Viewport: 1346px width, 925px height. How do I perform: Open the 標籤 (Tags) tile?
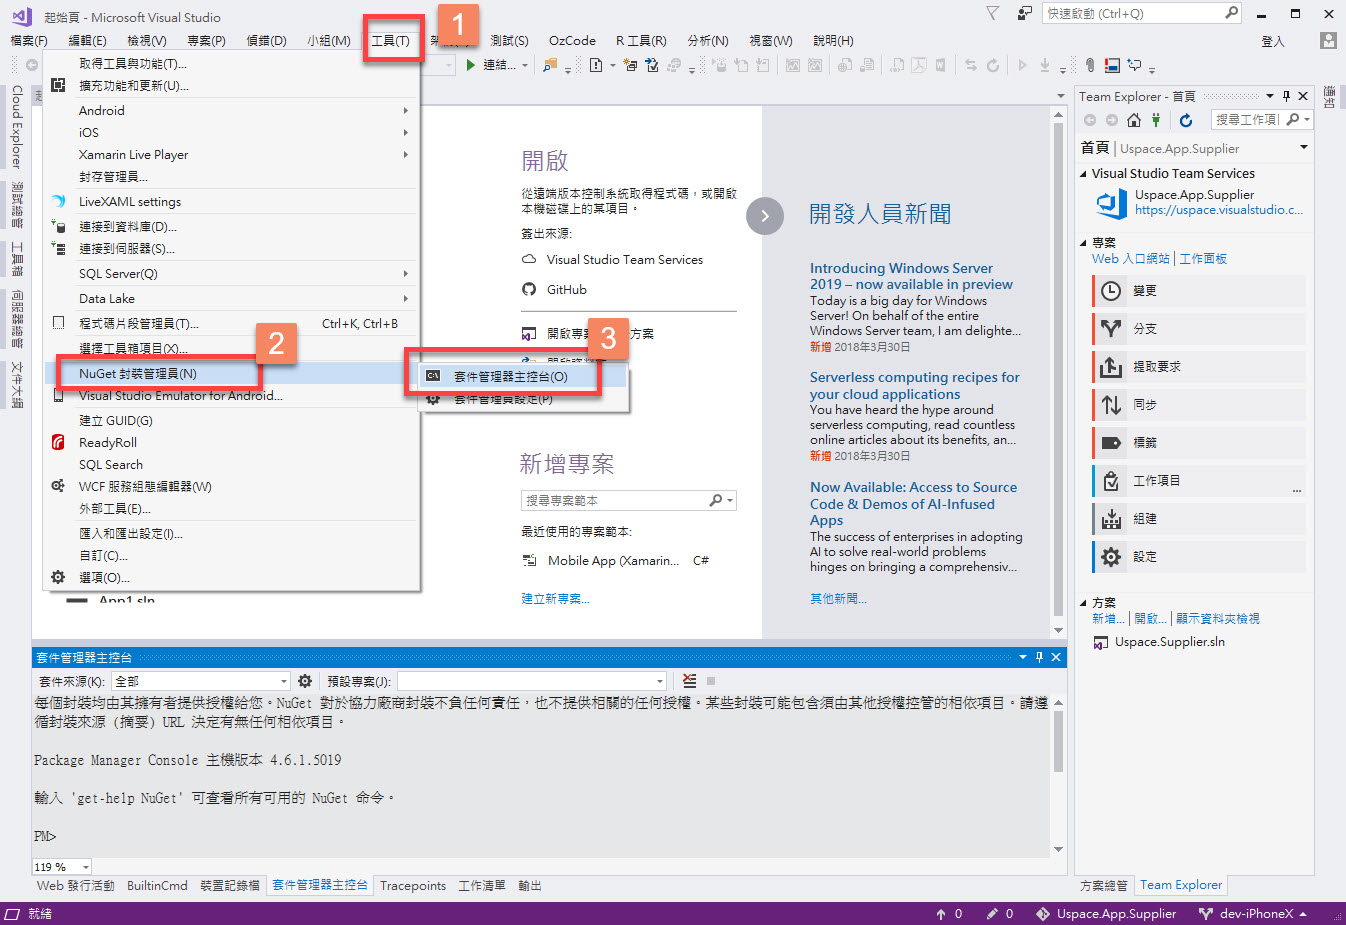1198,443
